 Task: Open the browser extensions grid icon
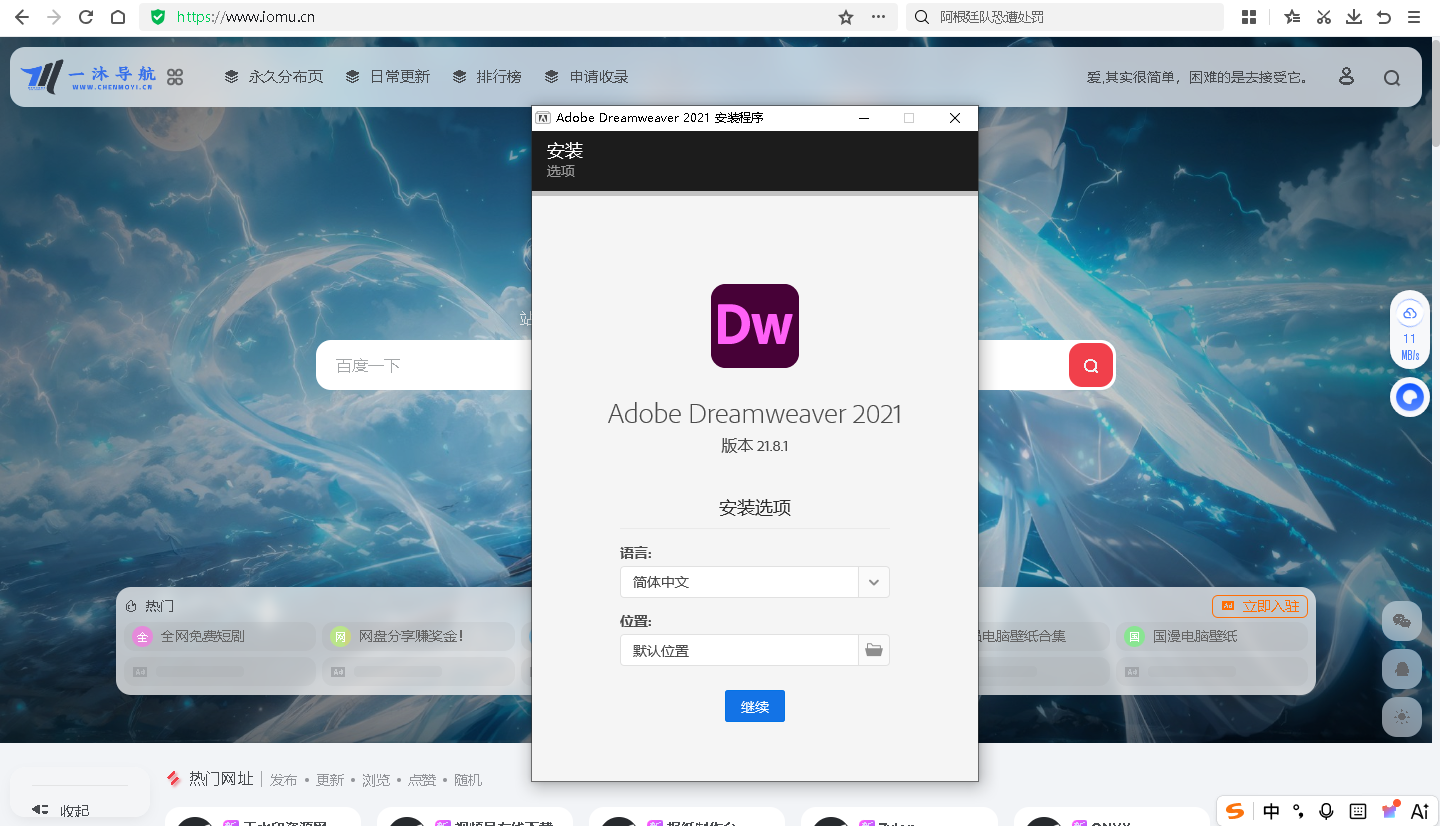tap(1249, 17)
